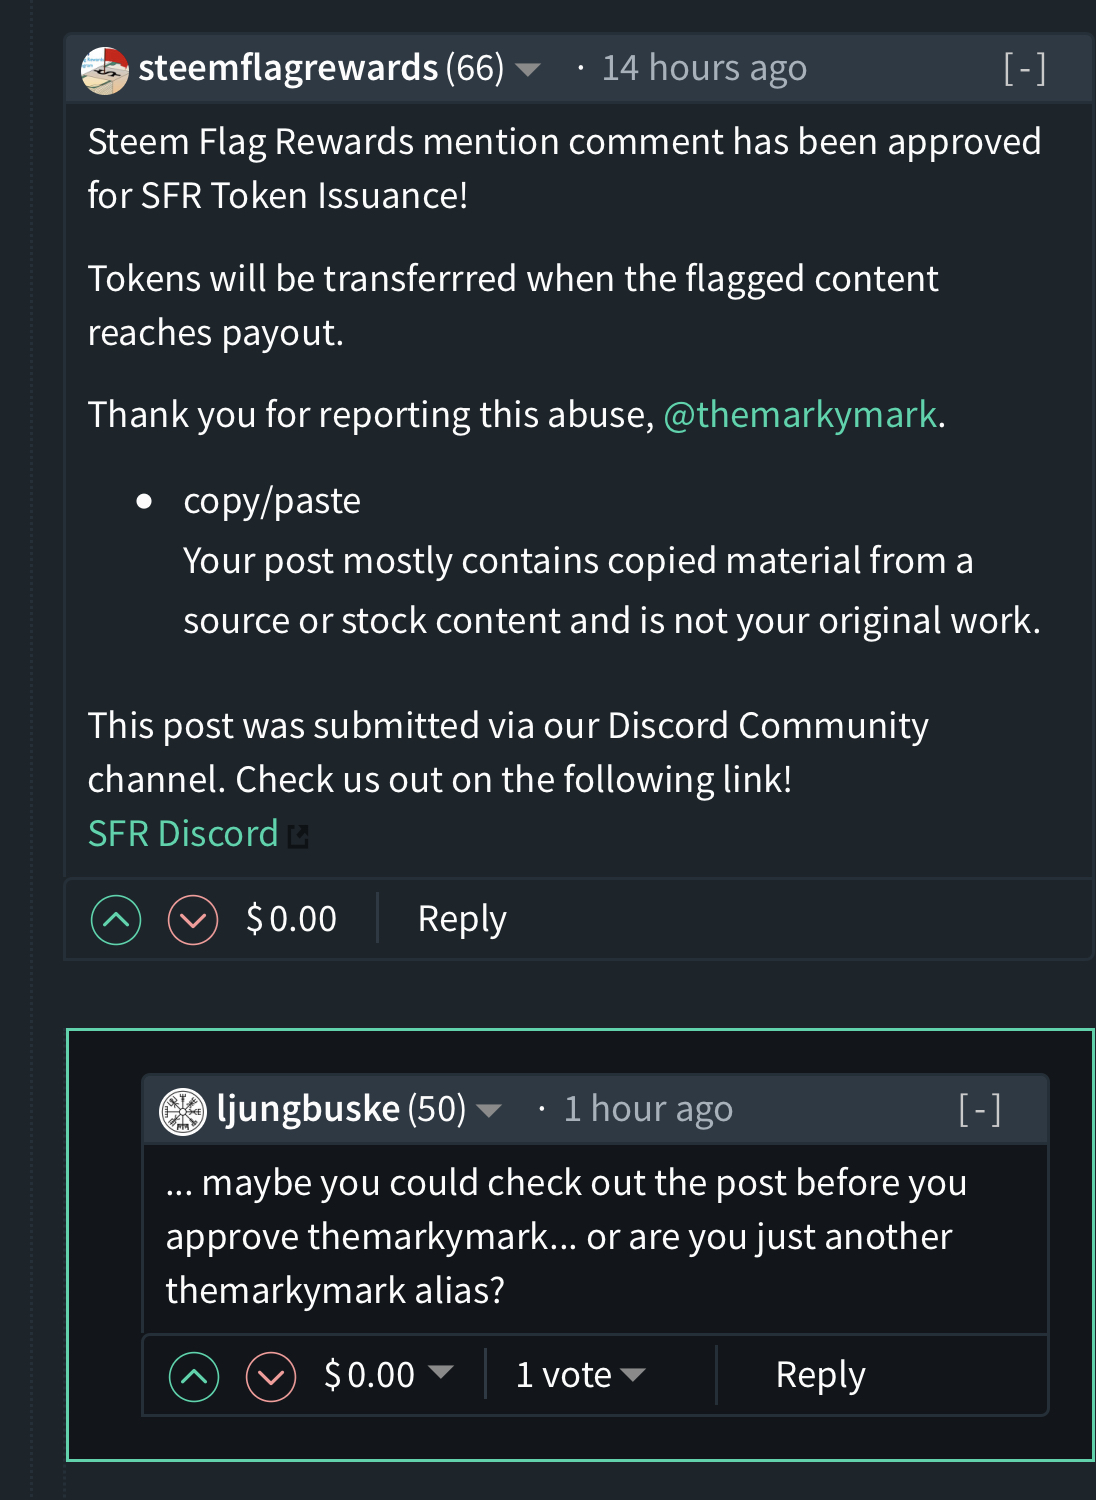Reply to steemflagrewards comment

click(x=462, y=919)
